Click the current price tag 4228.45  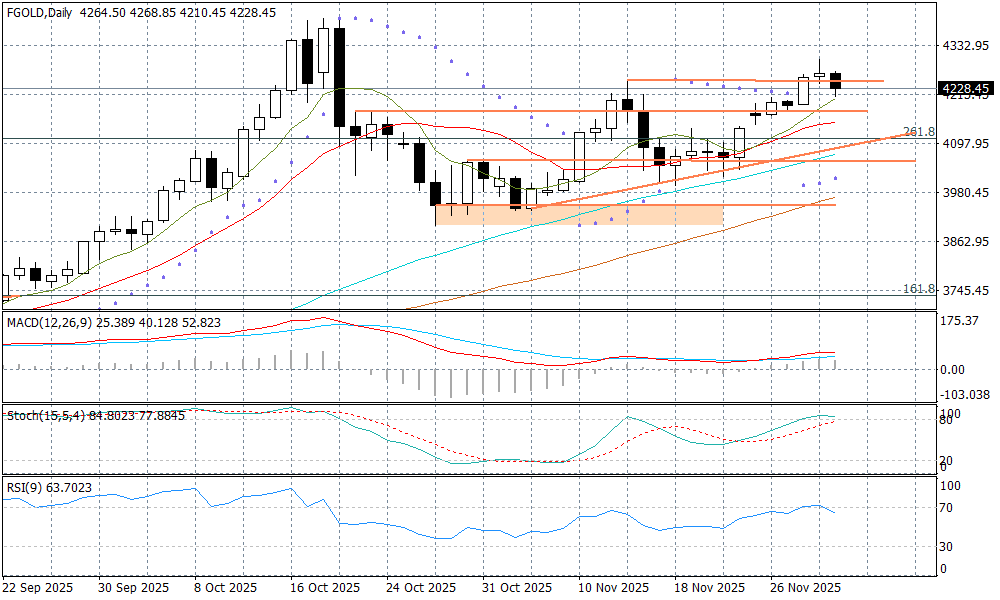tap(965, 89)
